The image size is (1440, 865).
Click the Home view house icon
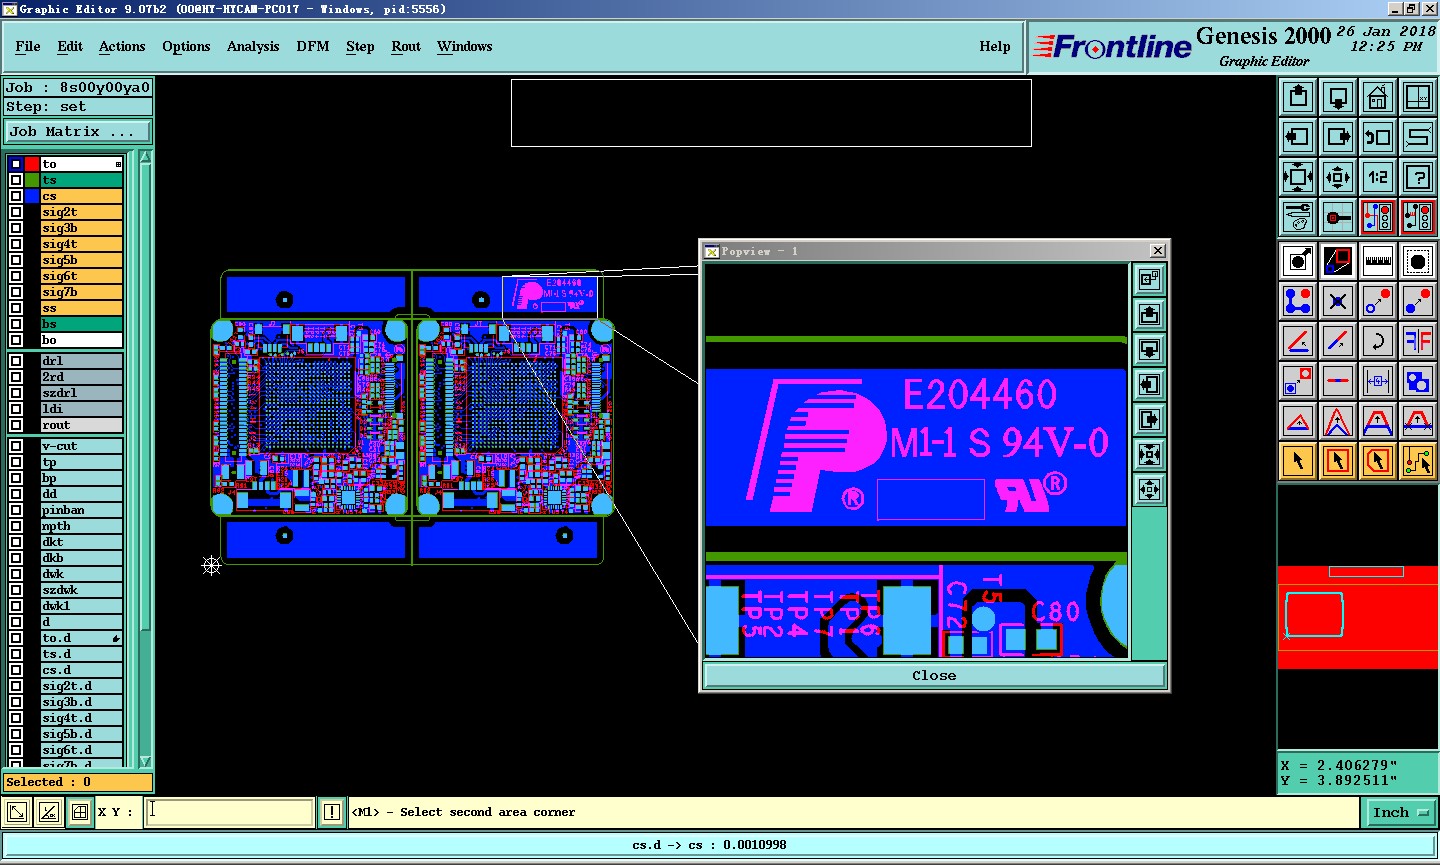pos(1378,97)
